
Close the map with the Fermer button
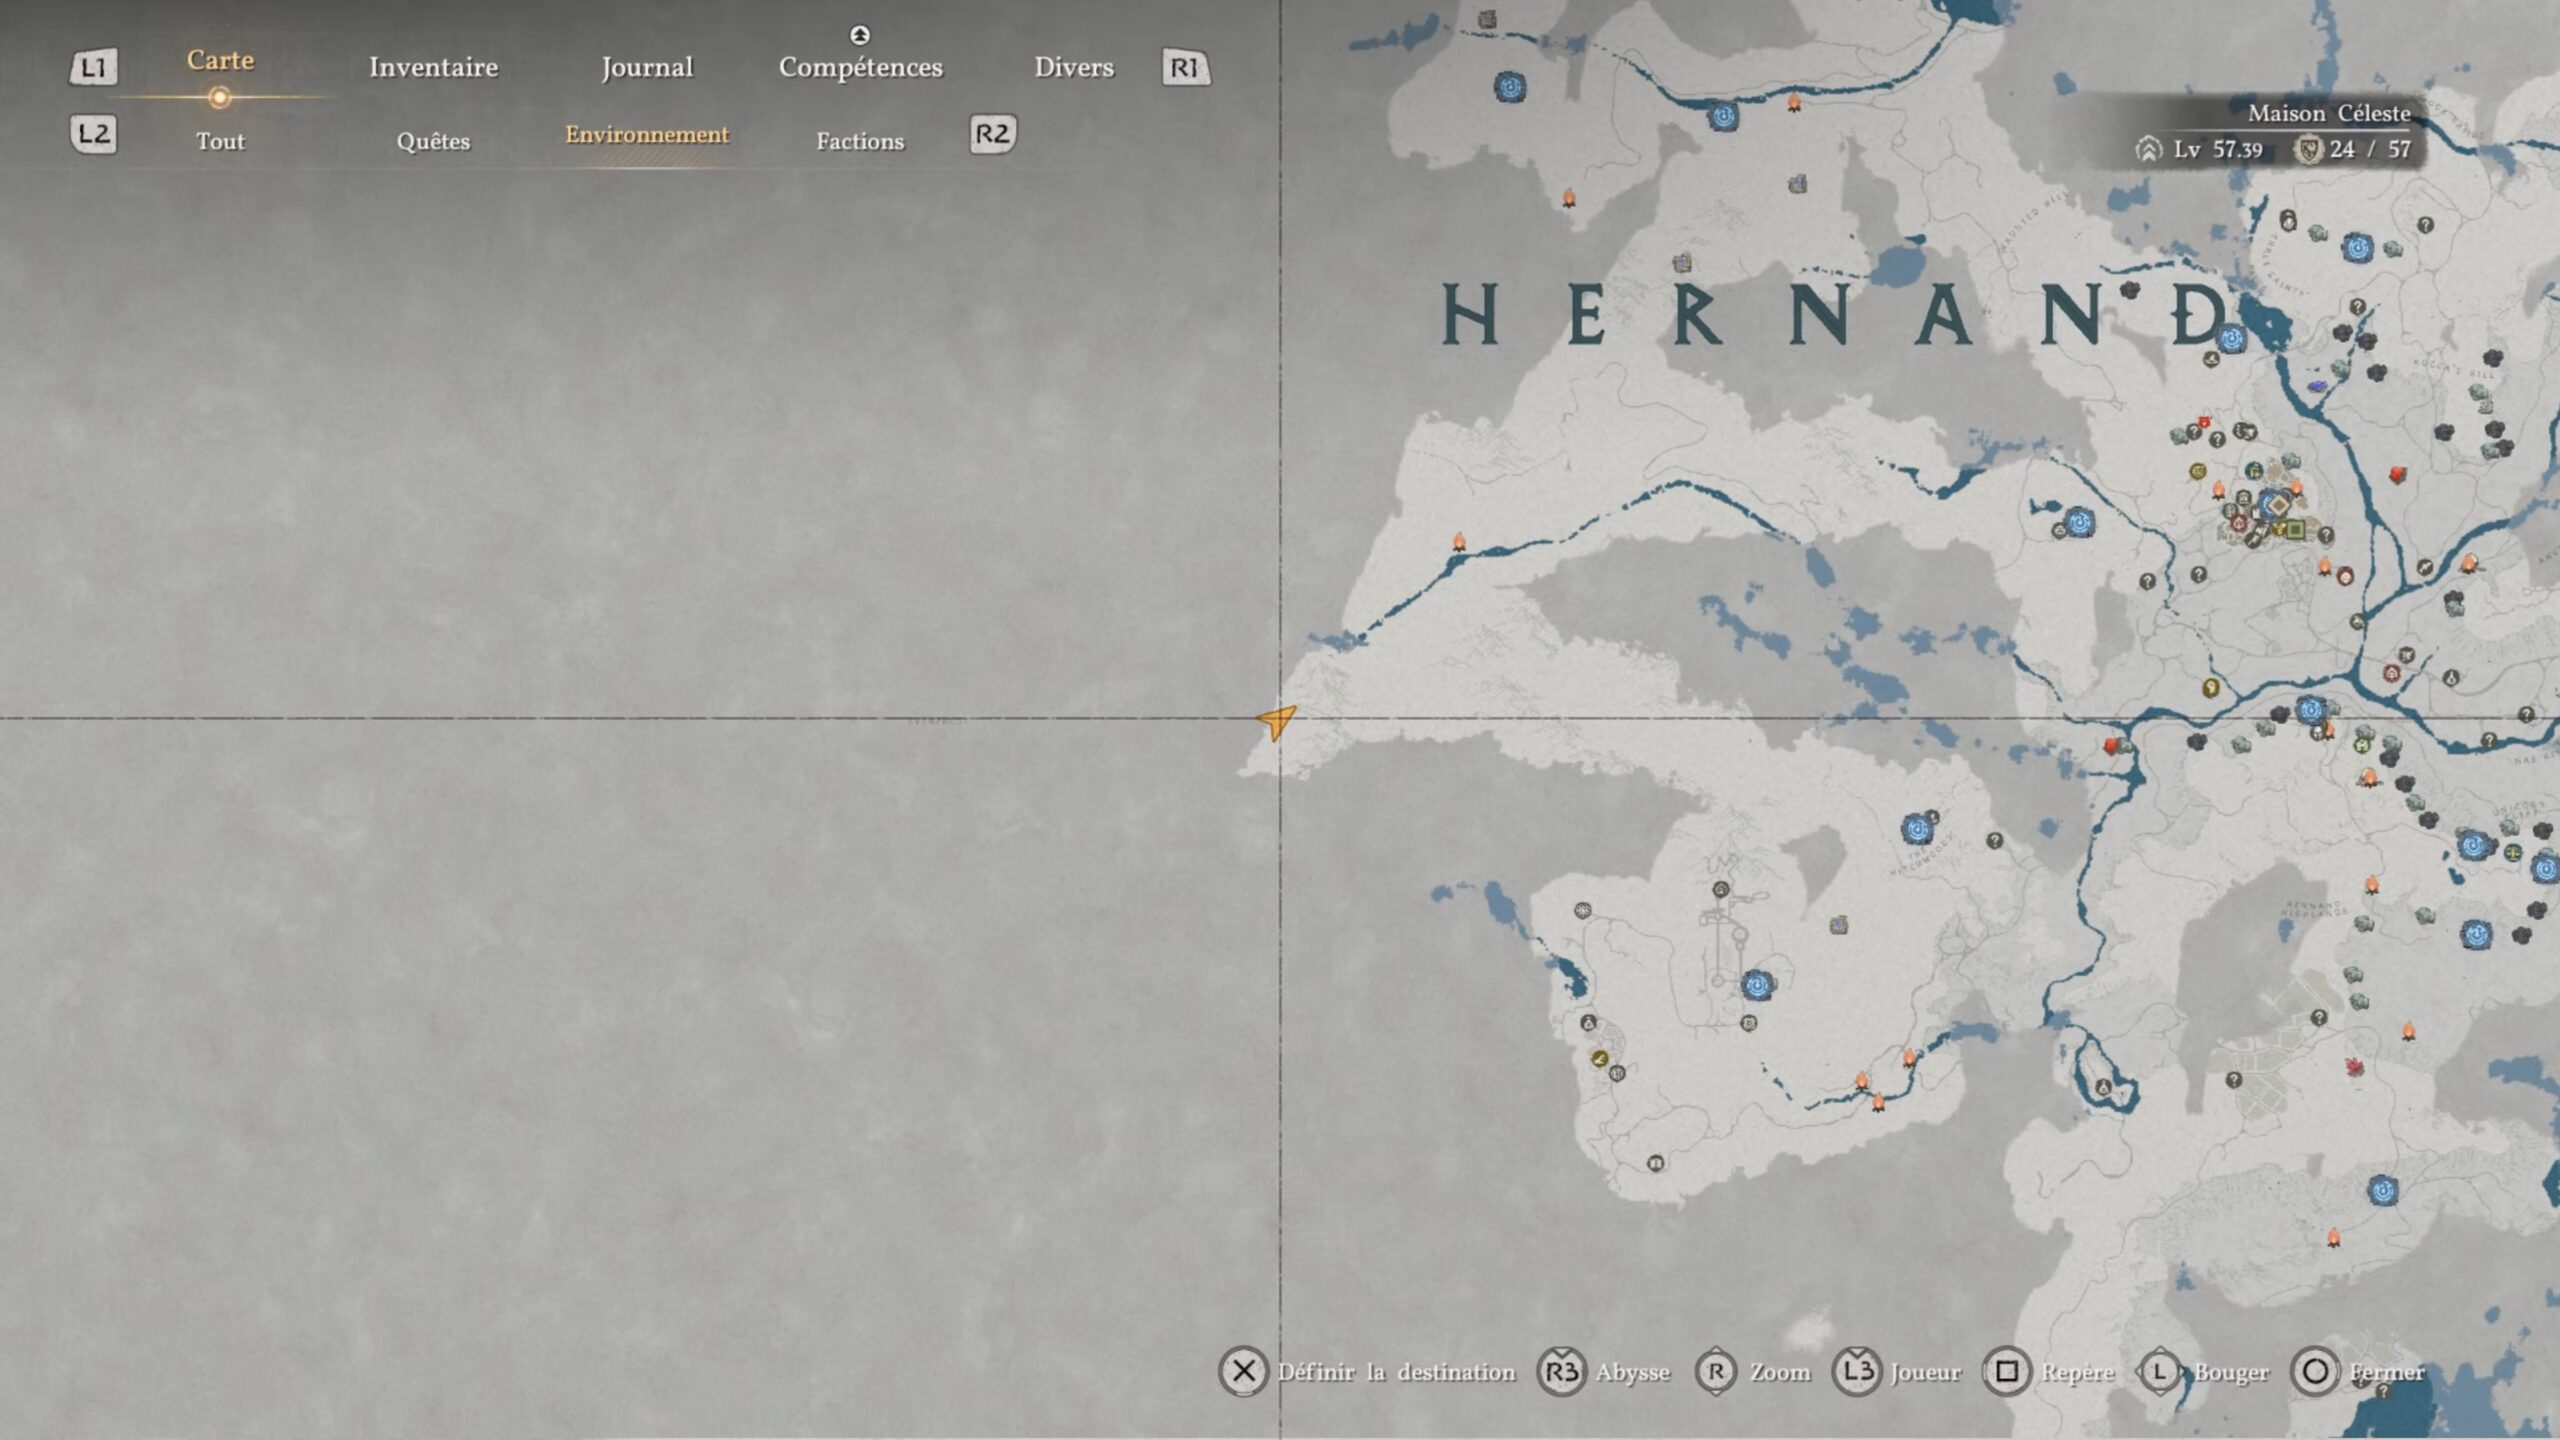point(2315,1371)
